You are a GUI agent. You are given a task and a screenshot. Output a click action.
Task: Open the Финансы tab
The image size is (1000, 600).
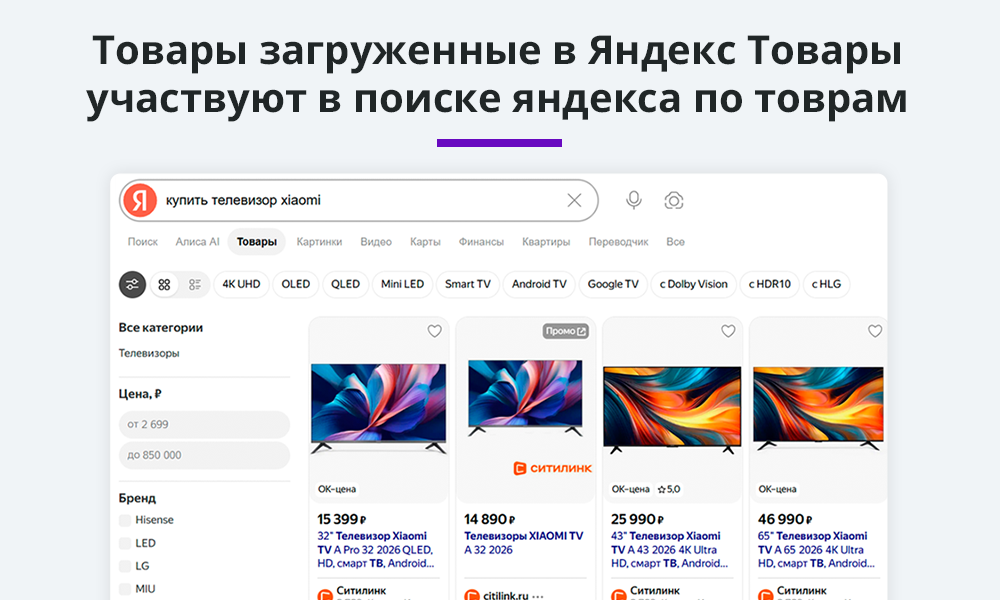point(481,242)
